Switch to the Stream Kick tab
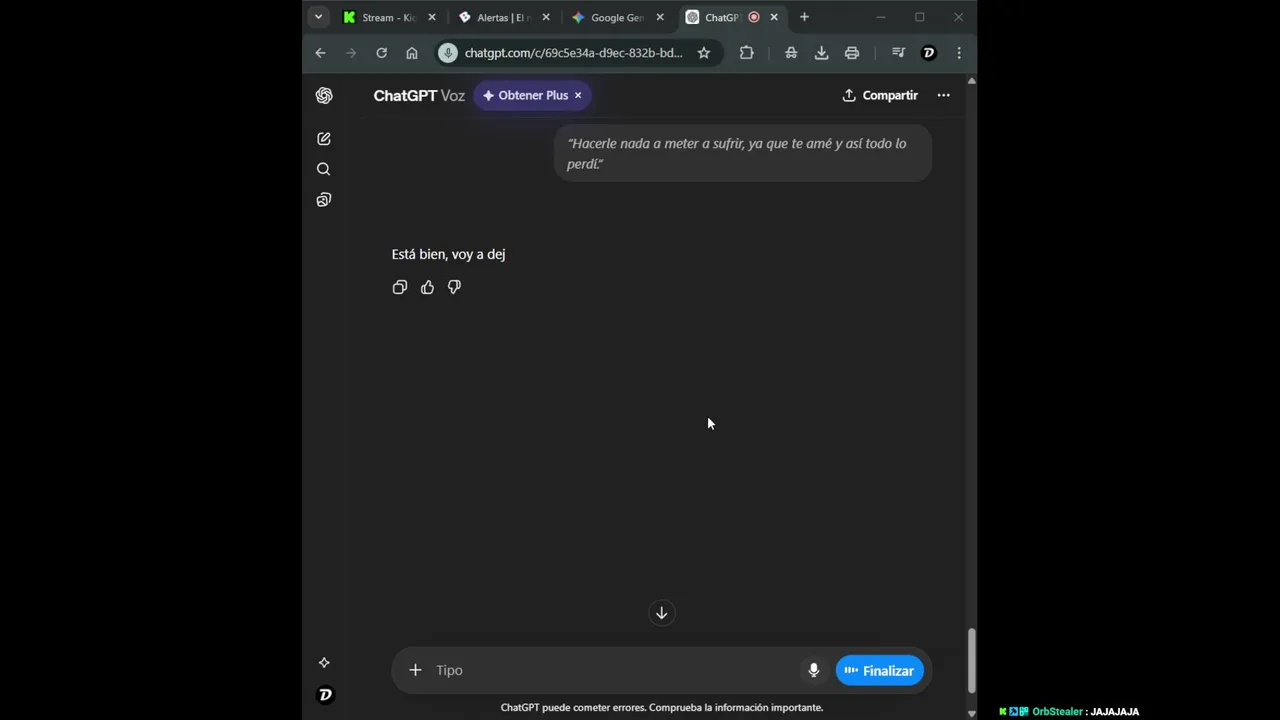The height and width of the screenshot is (720, 1280). [389, 17]
